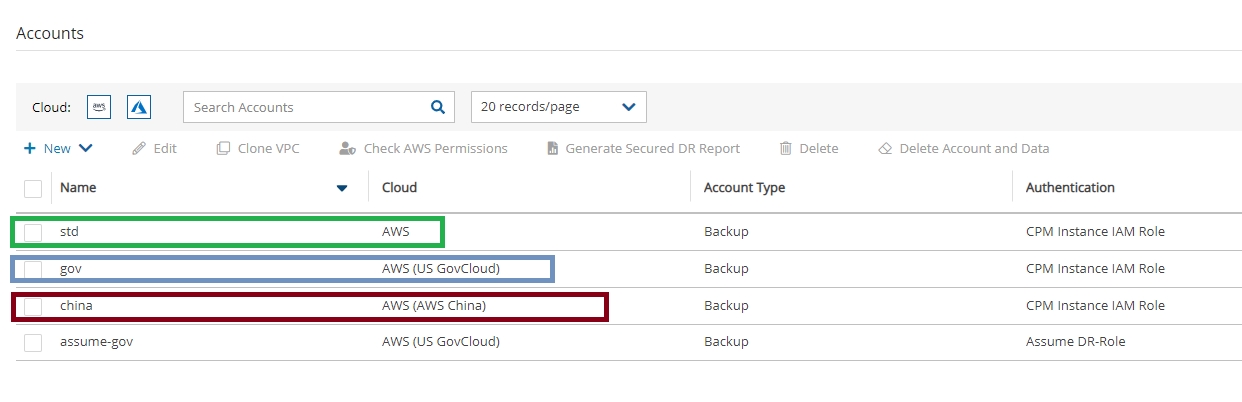Click the search magnifier icon

click(437, 107)
